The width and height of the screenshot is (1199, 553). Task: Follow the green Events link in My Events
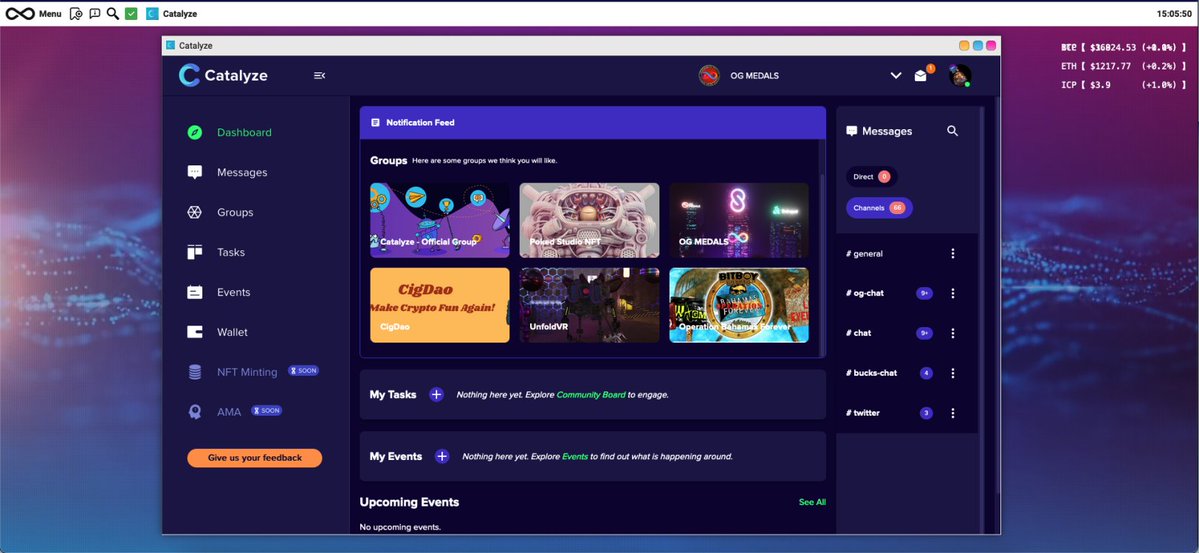(x=575, y=456)
